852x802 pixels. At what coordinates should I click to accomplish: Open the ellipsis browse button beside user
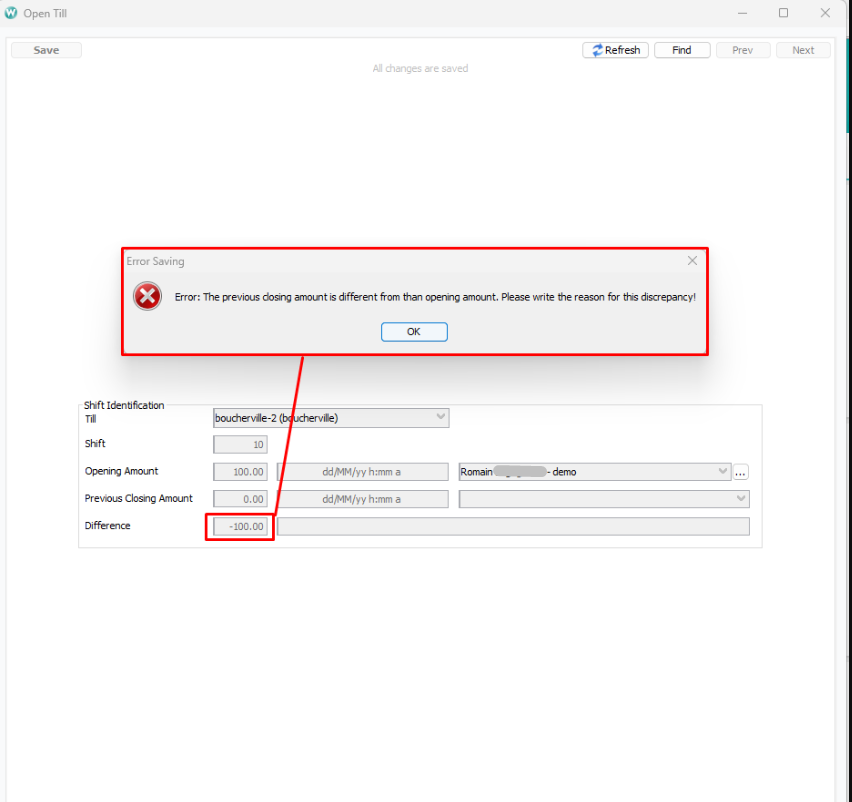point(741,472)
